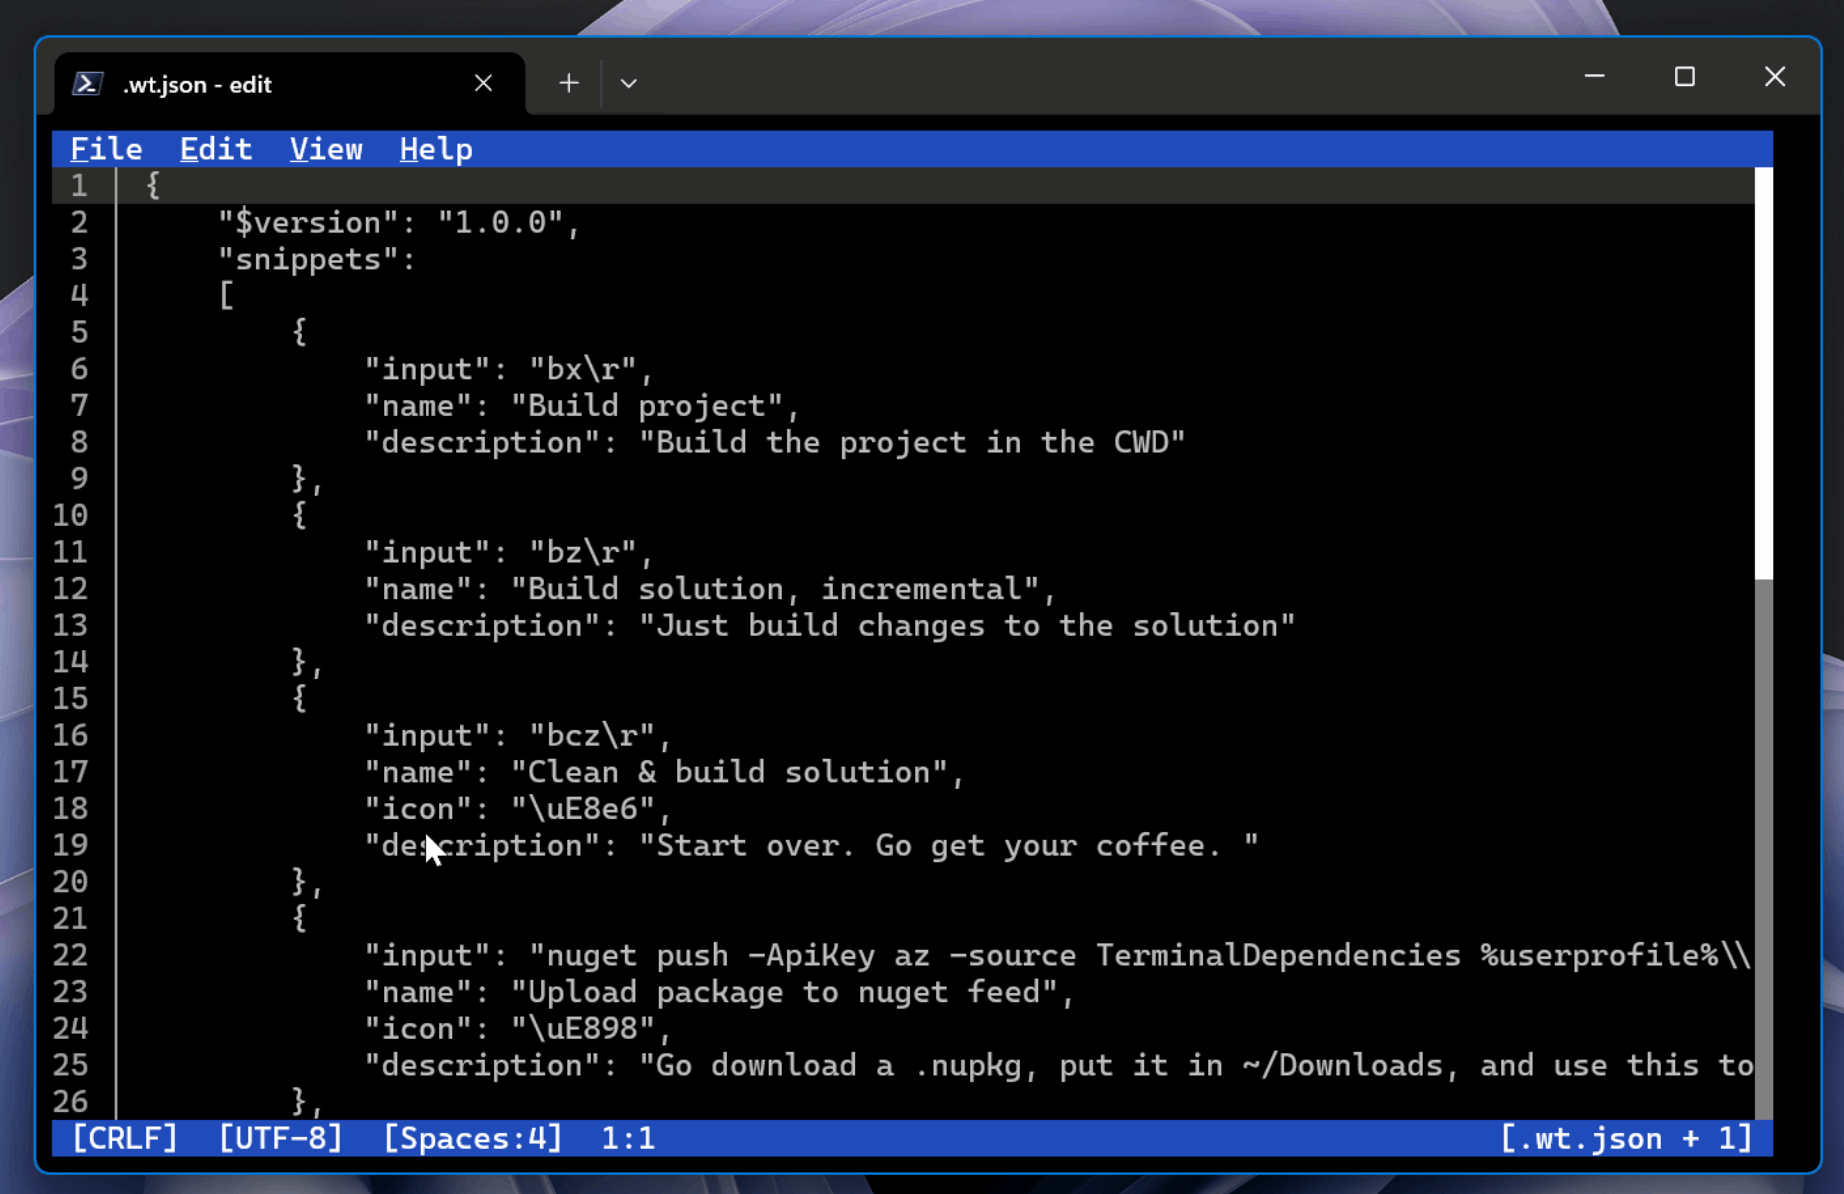The image size is (1844, 1194).
Task: Close the Windows Terminal window
Action: point(1775,77)
